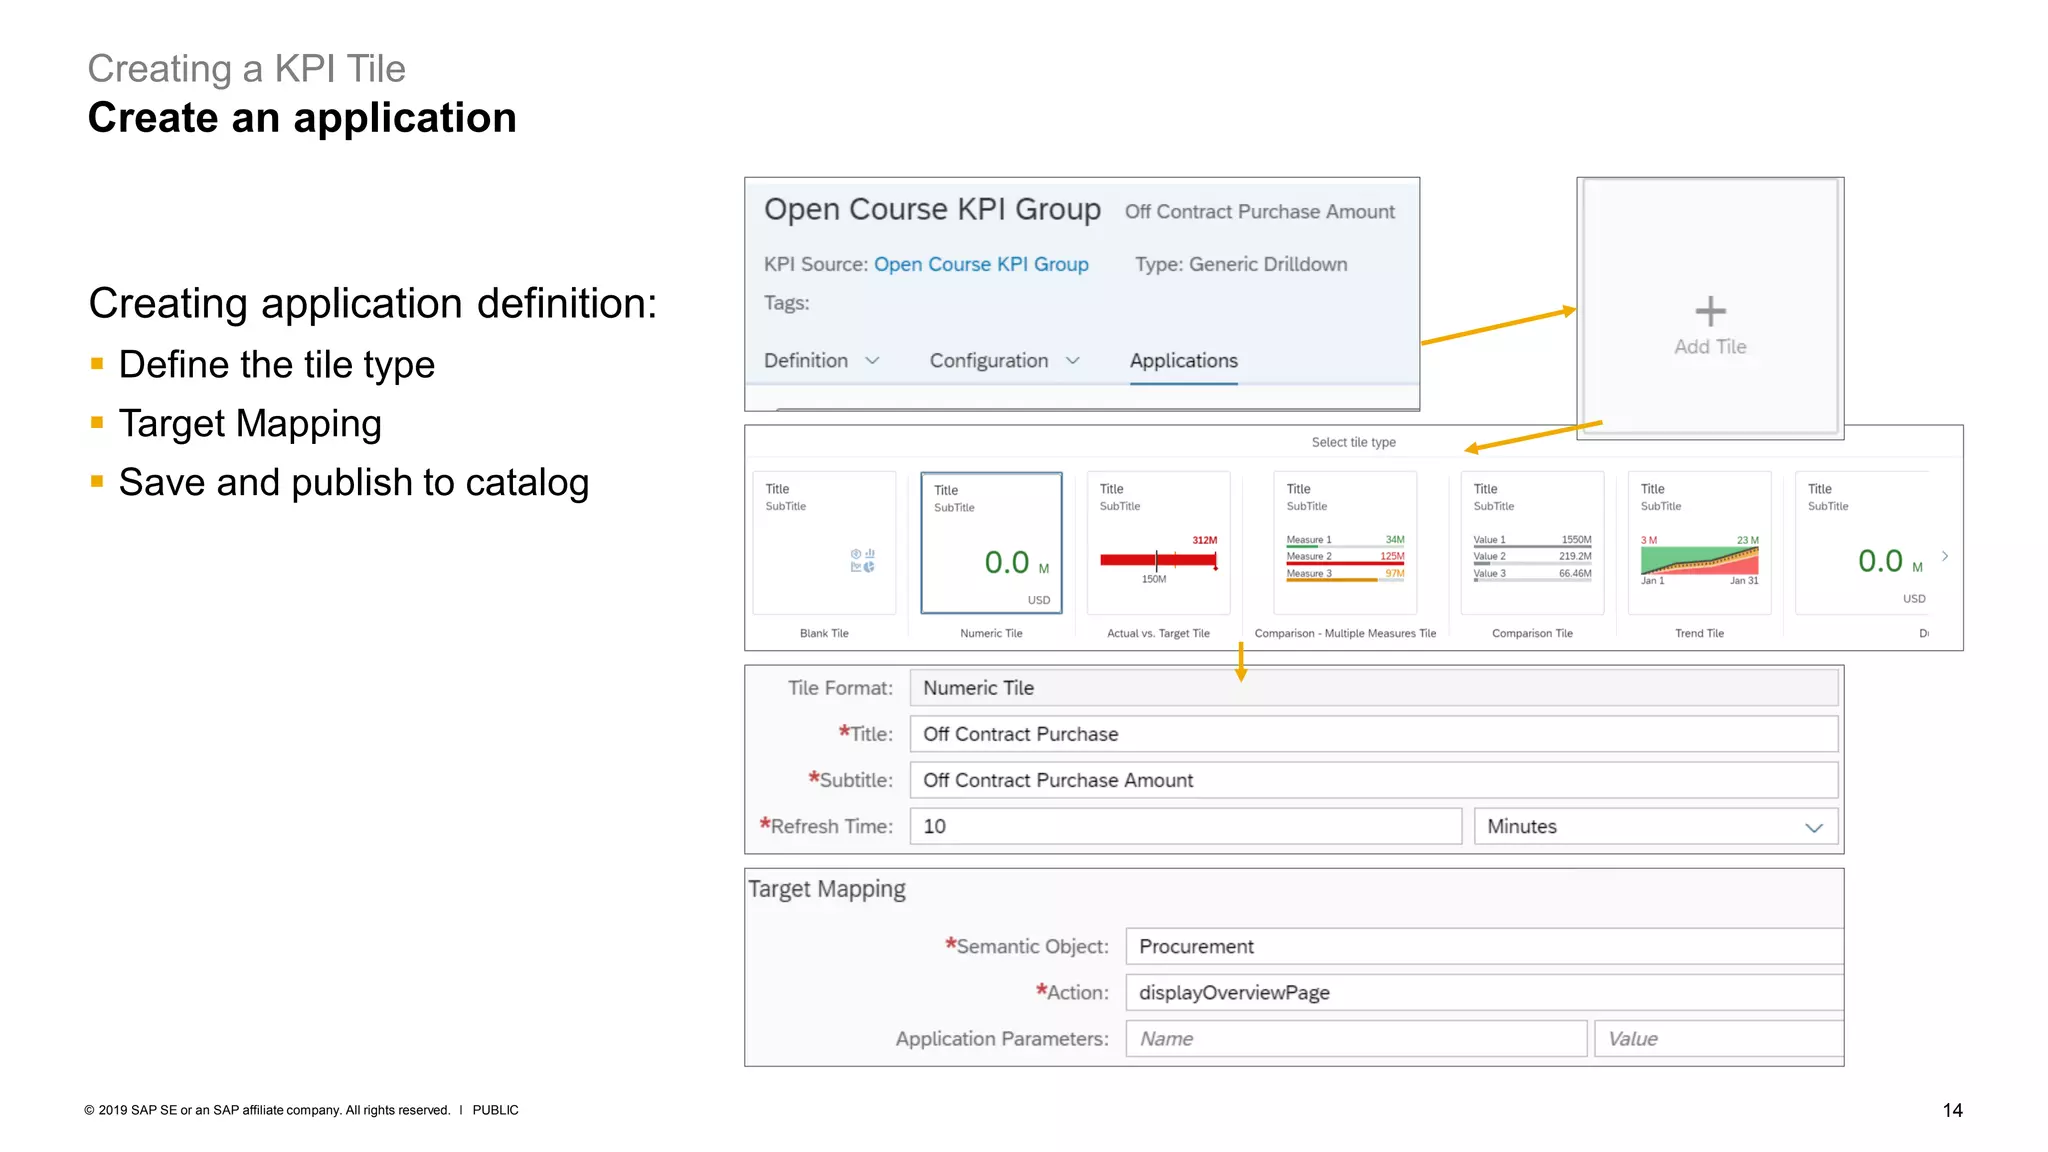Edit the Subtitle input field
2048x1152 pixels.
point(1374,780)
